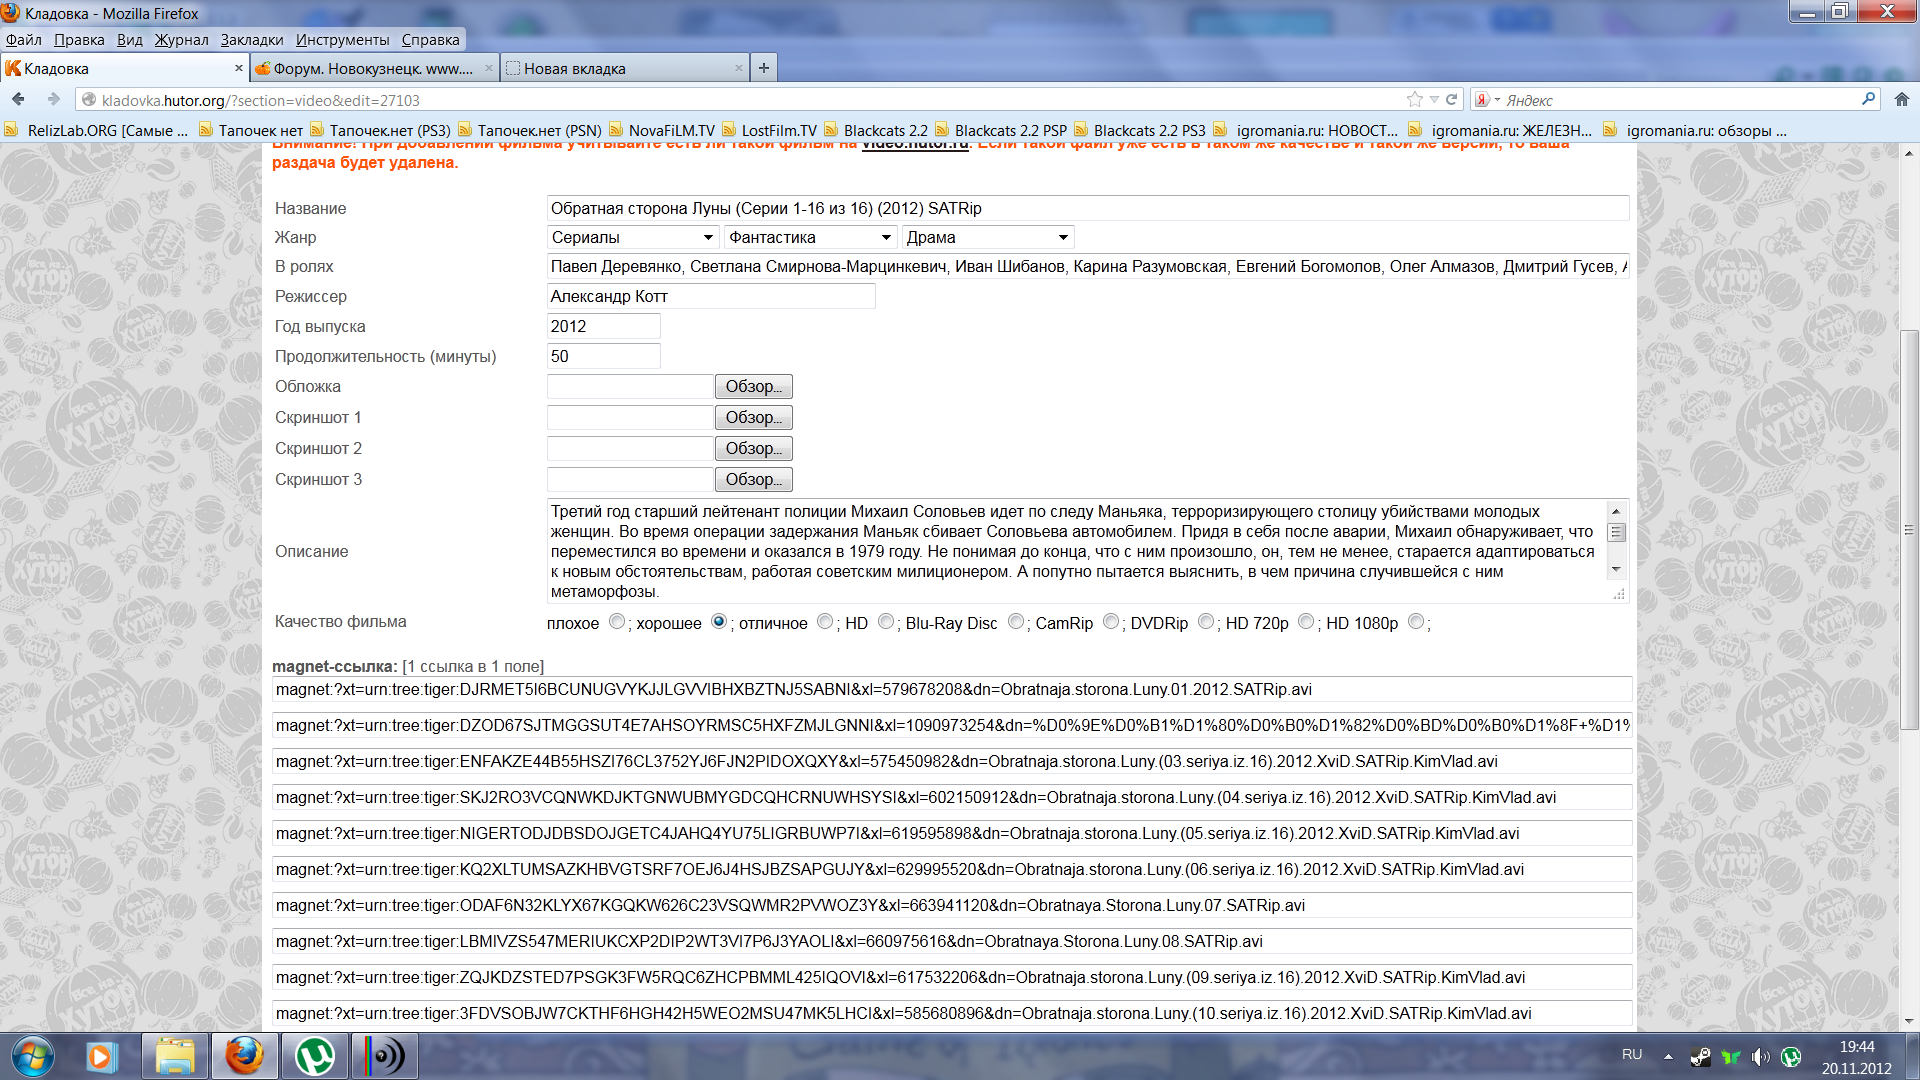Image resolution: width=1920 pixels, height=1080 pixels.
Task: Click 'Обзор...' button for Скриншот 3
Action: click(x=754, y=480)
